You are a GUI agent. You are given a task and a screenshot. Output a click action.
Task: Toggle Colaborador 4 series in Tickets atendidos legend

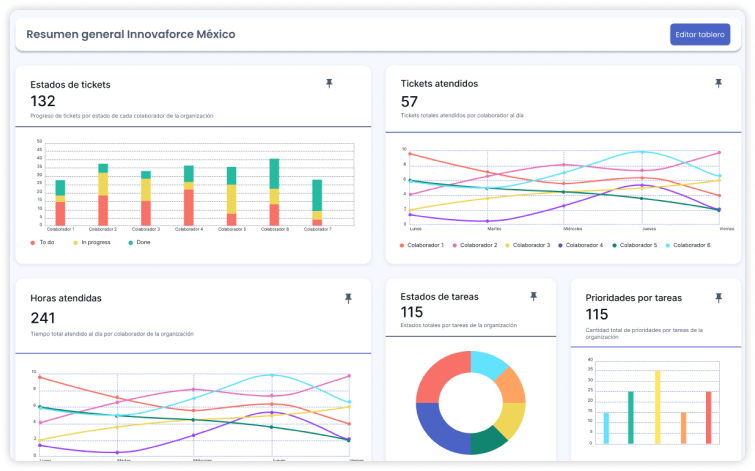(x=581, y=245)
